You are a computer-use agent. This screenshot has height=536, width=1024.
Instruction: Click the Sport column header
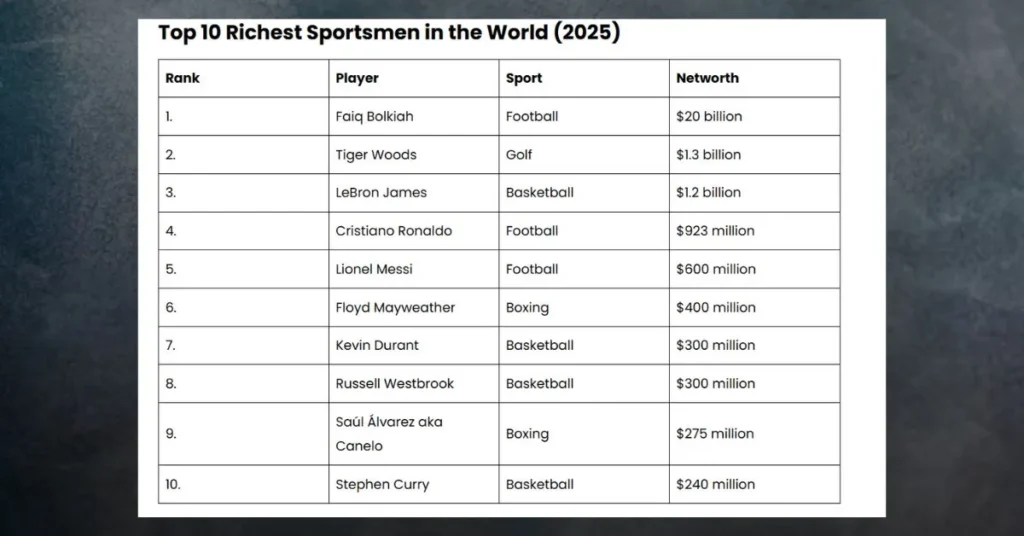point(524,78)
